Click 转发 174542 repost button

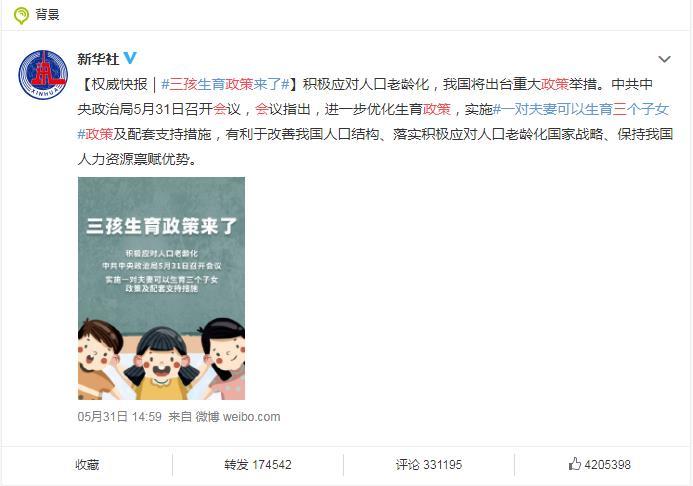[258, 464]
